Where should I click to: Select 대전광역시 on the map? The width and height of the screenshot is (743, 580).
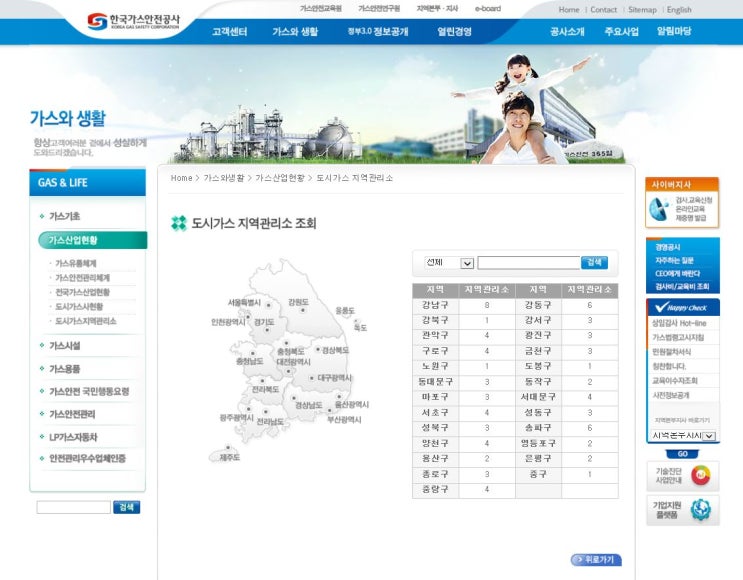294,362
